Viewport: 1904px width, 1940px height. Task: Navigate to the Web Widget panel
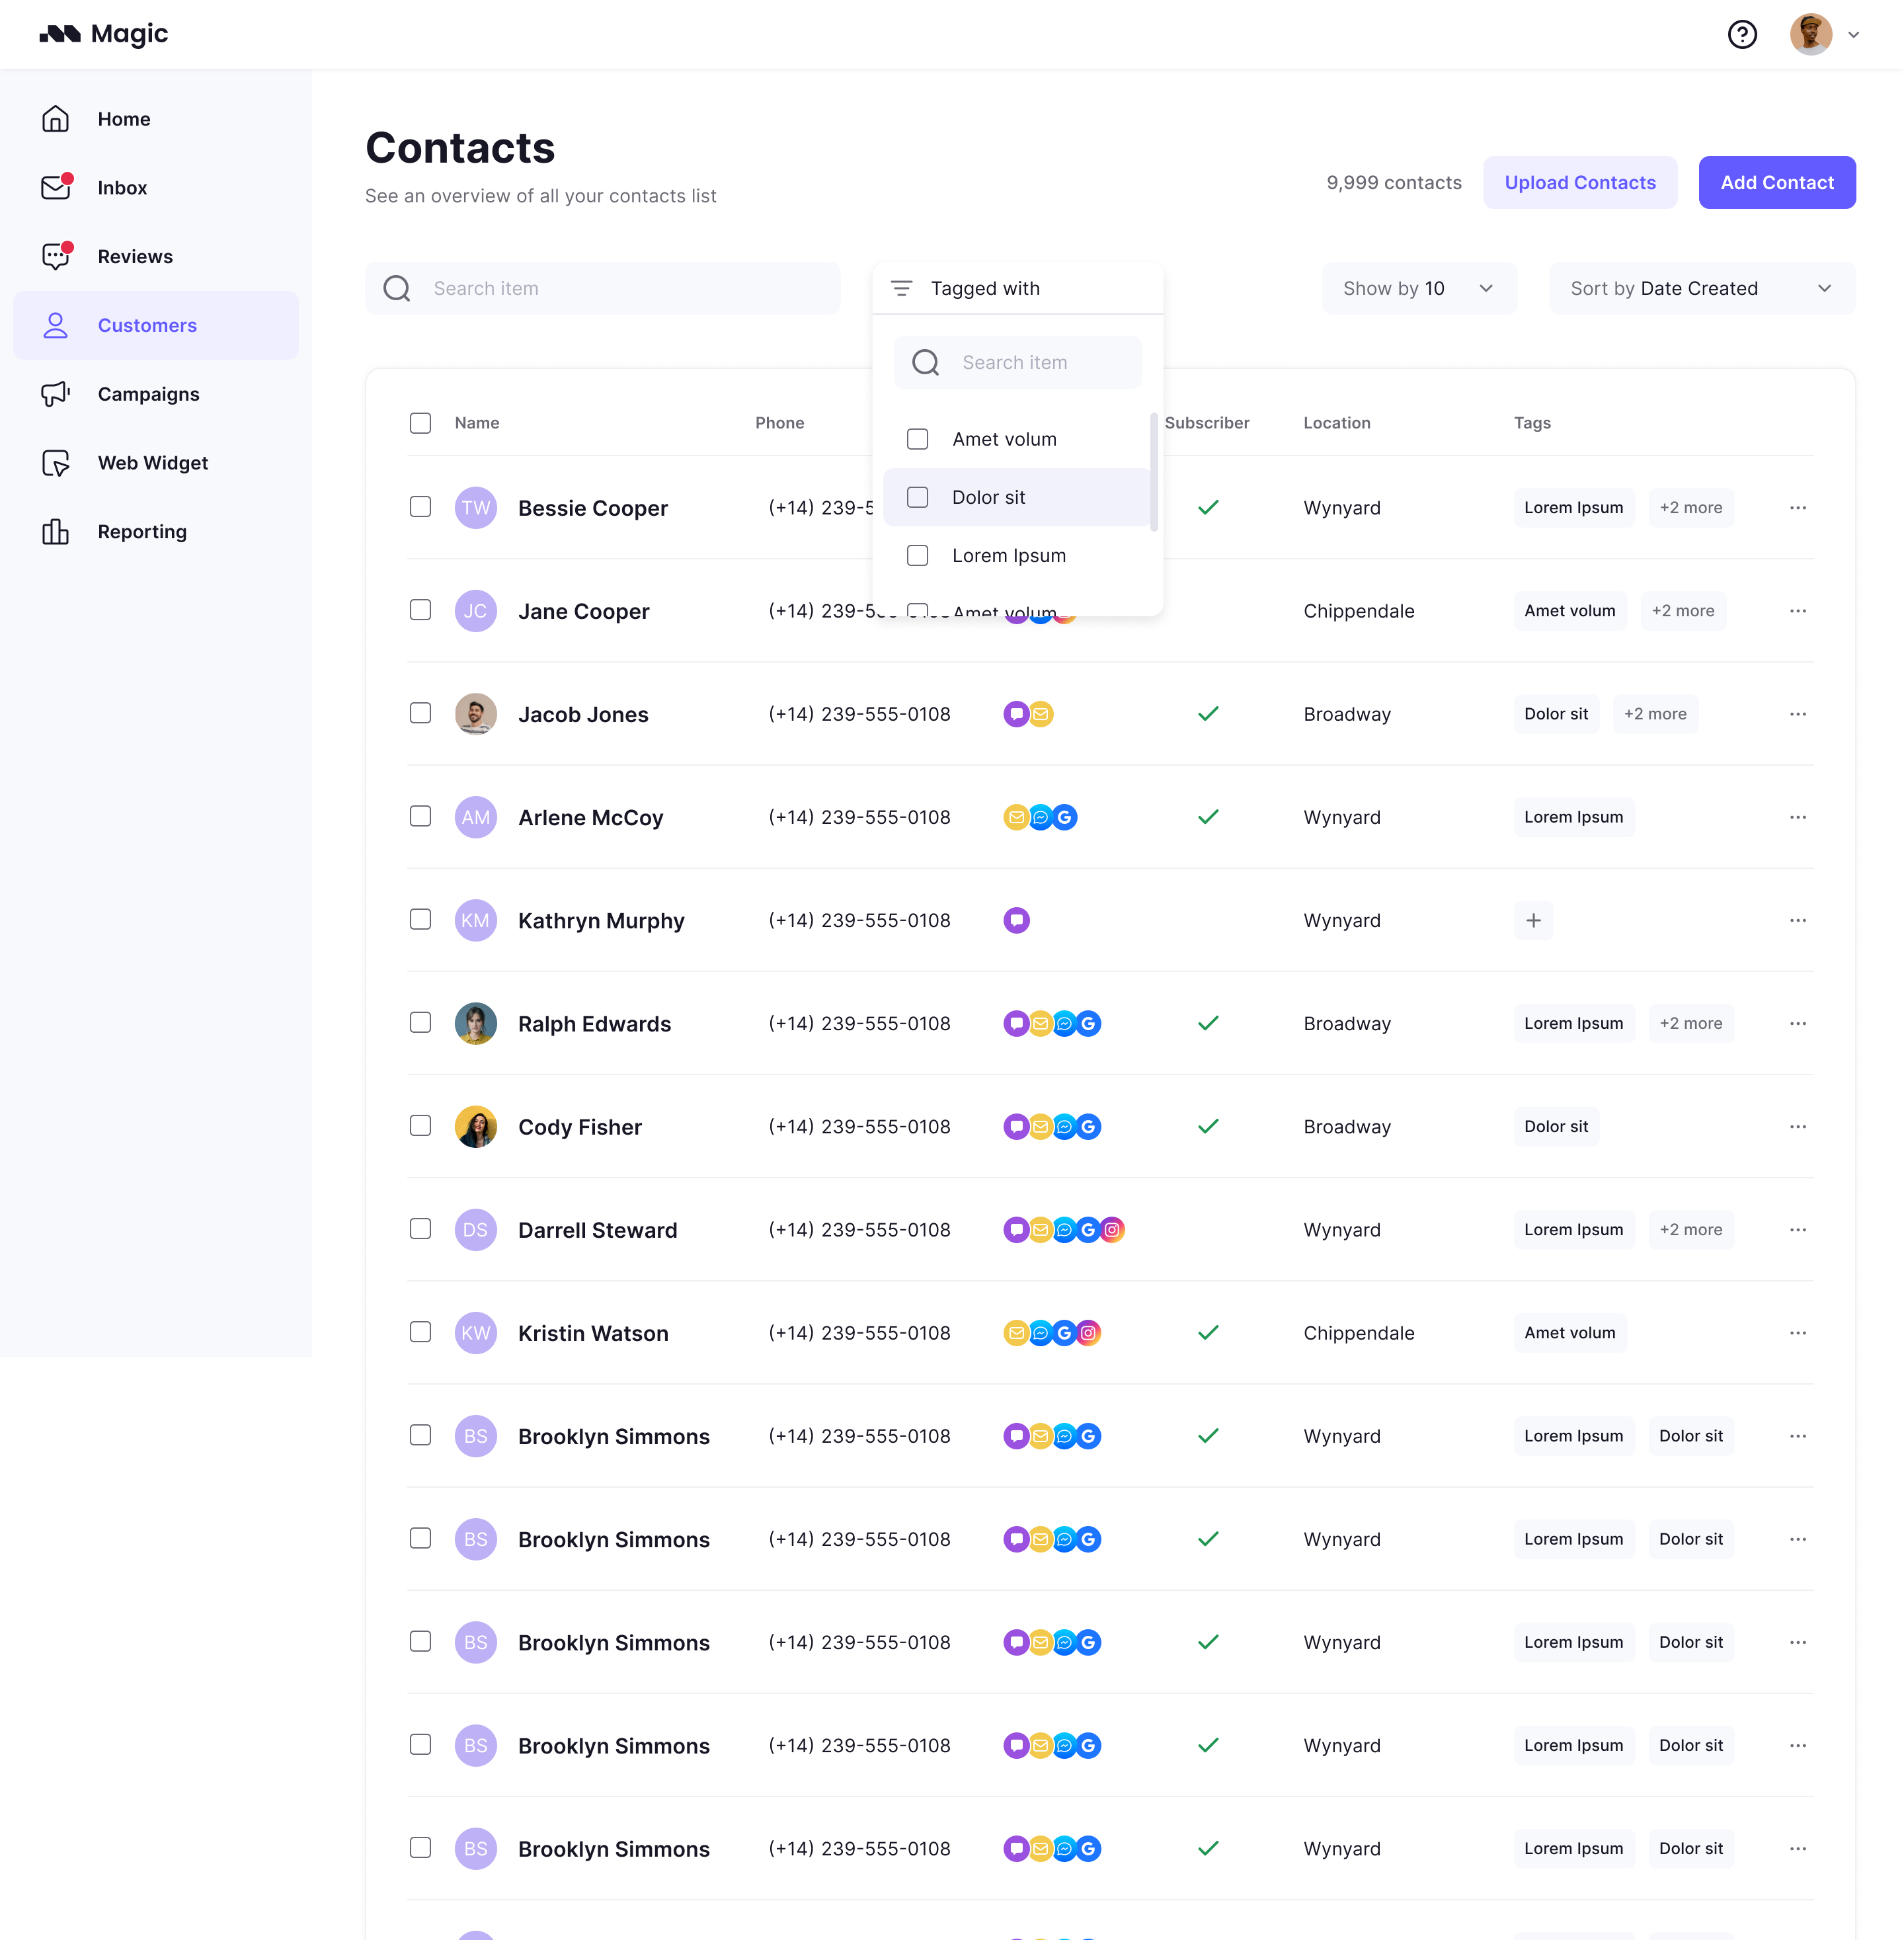click(152, 462)
